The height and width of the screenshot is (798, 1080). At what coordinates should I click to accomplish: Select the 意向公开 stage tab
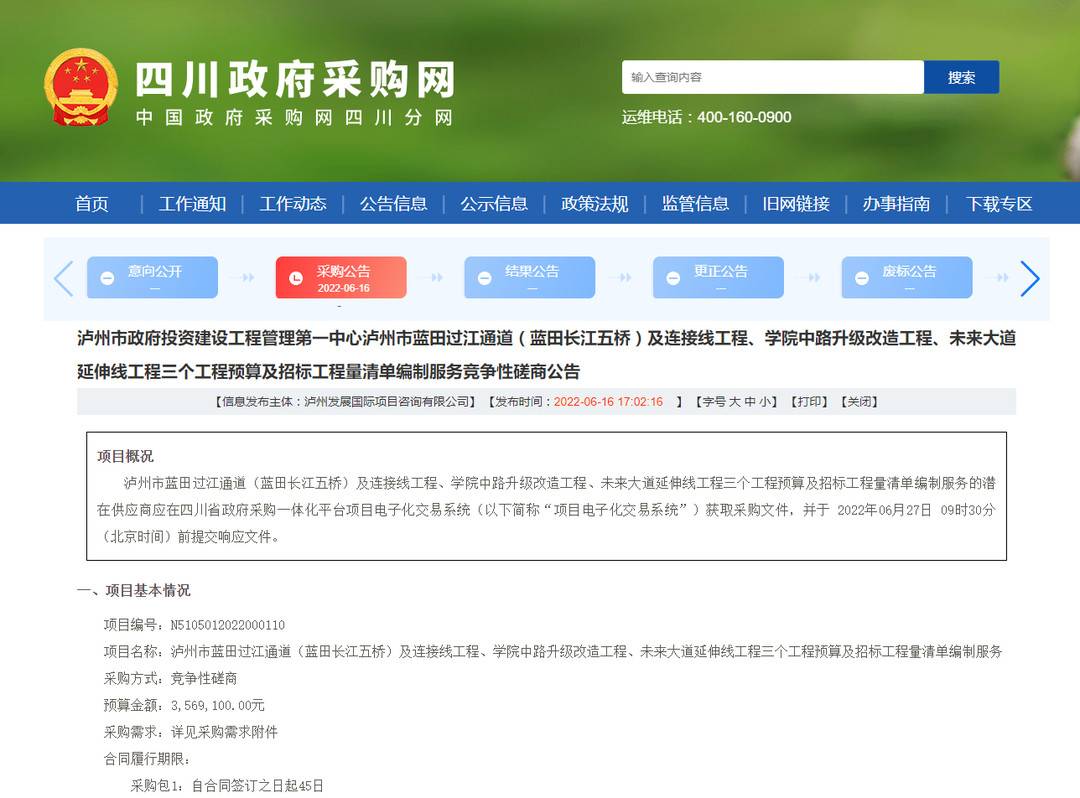[153, 278]
